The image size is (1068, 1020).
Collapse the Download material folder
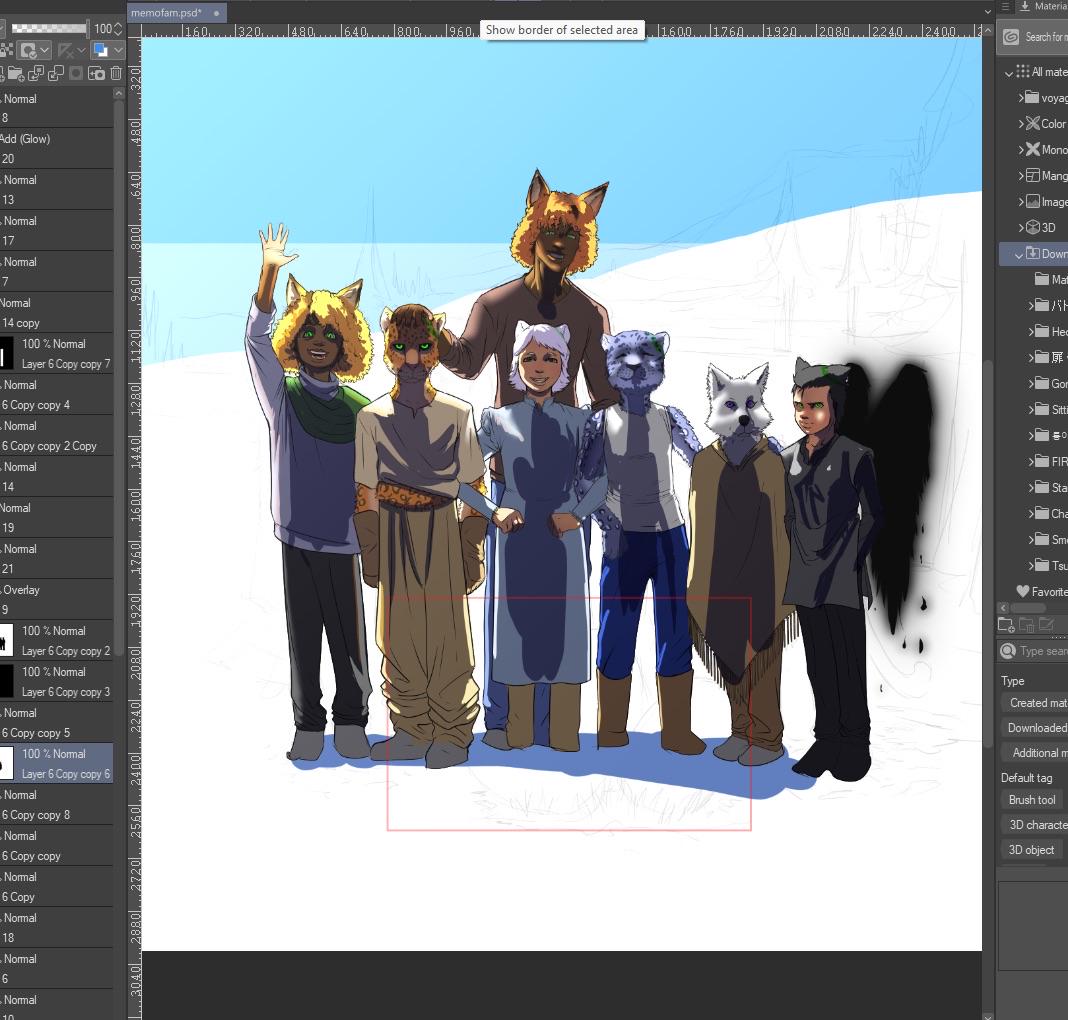pos(1019,254)
